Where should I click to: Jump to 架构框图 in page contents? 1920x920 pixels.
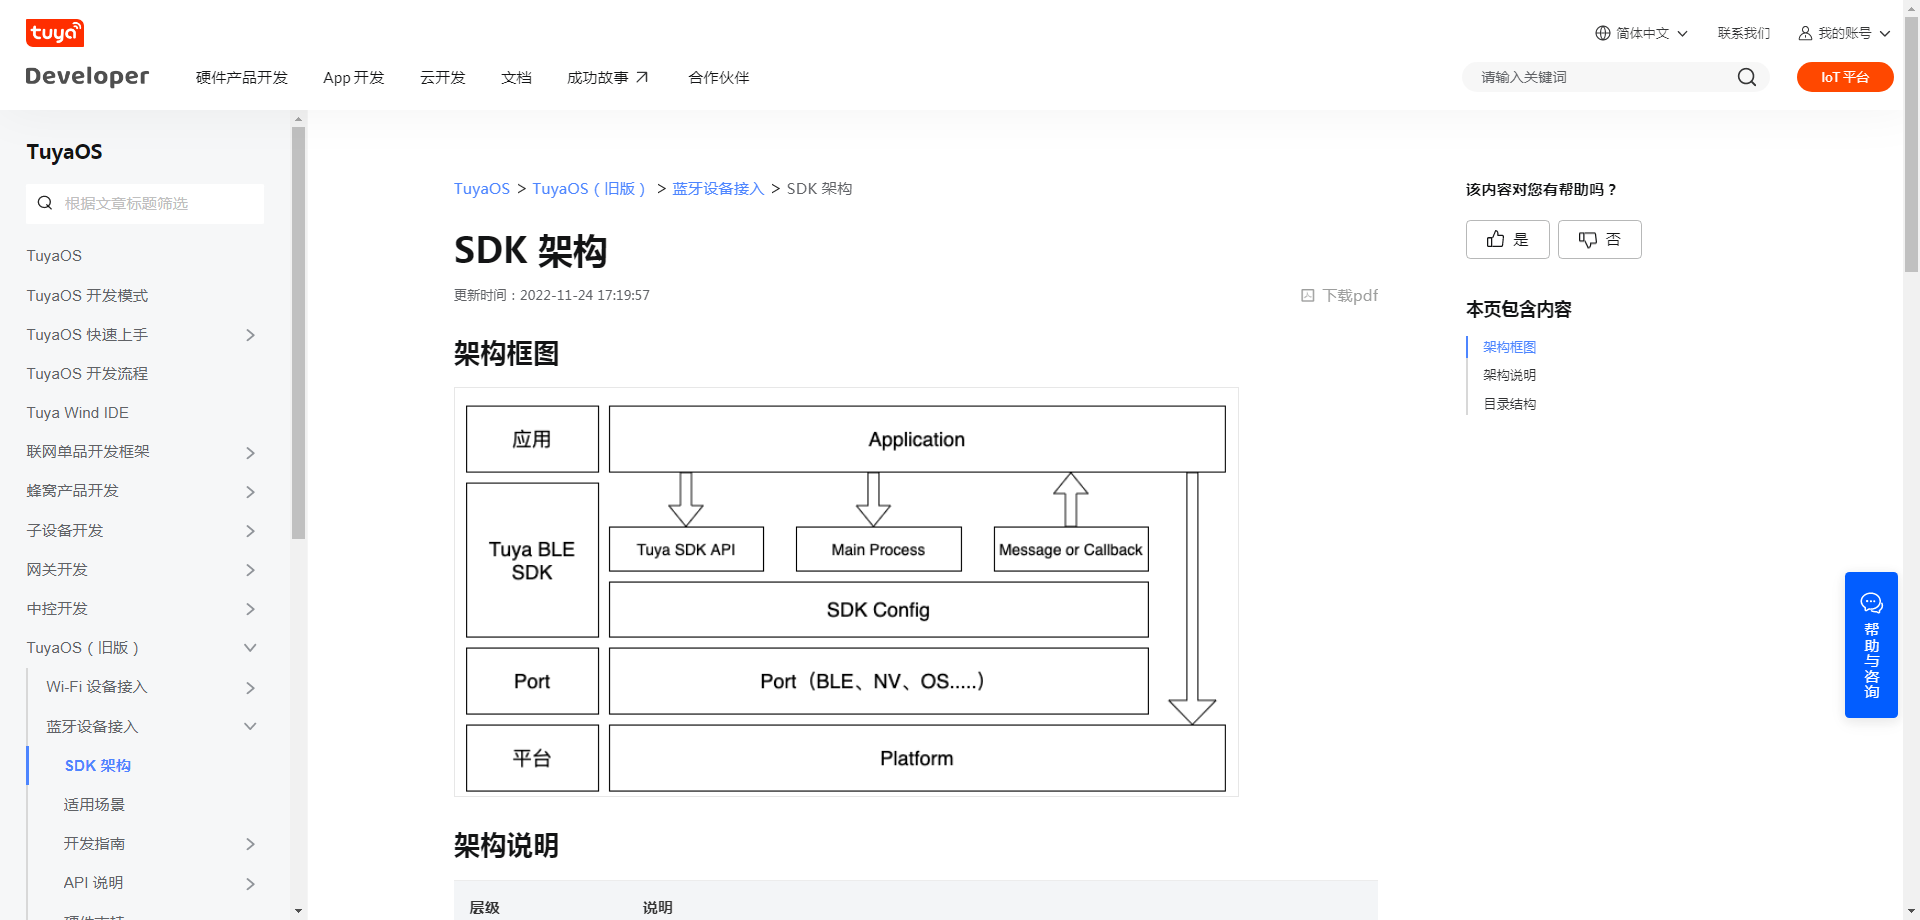pyautogui.click(x=1509, y=347)
